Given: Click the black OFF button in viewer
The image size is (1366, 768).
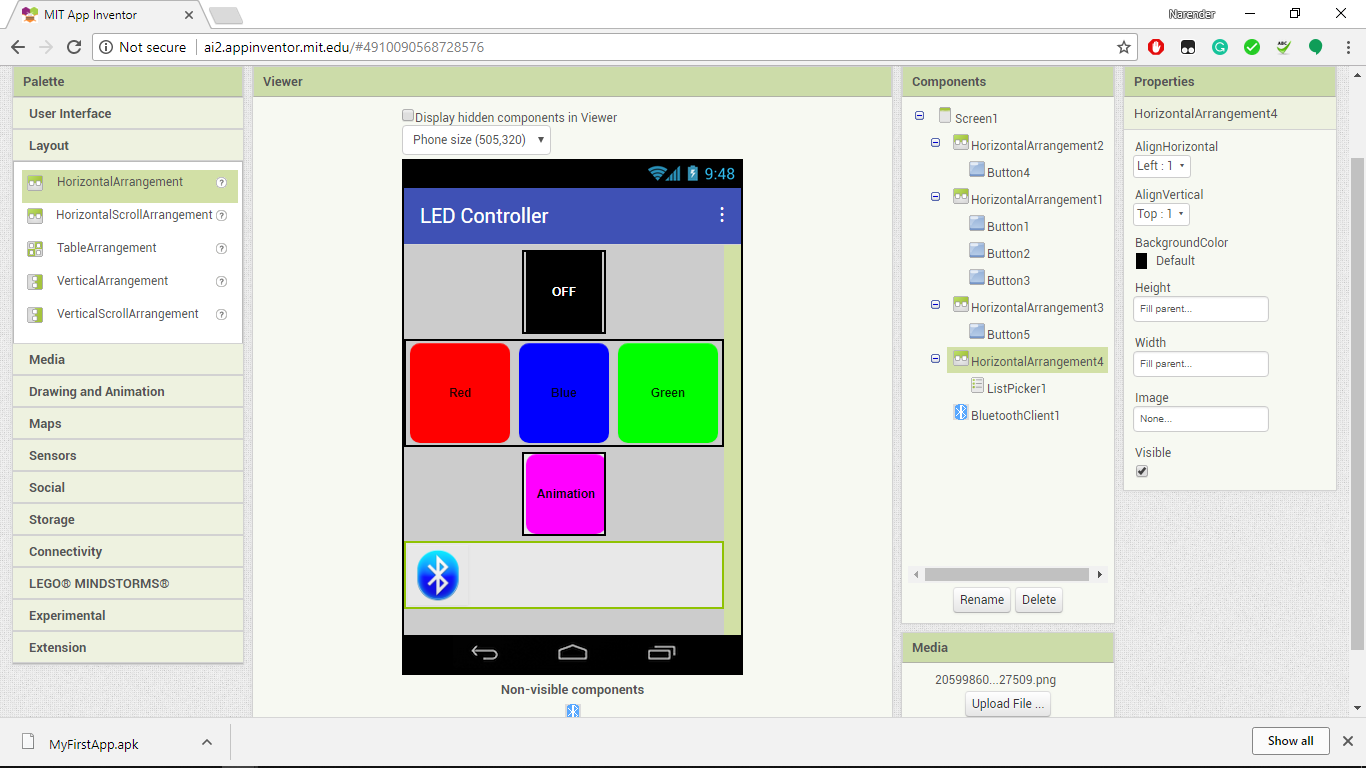Looking at the screenshot, I should (x=564, y=292).
